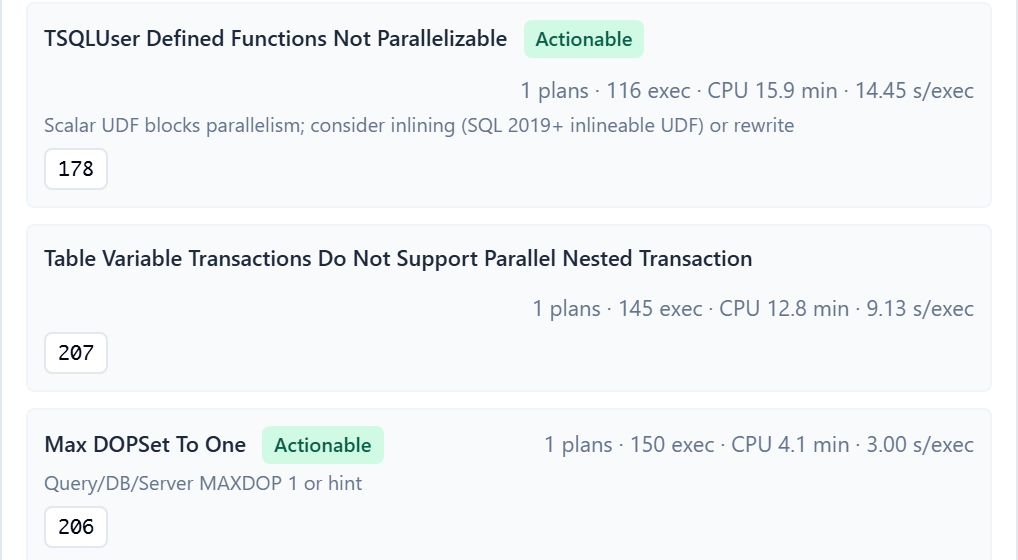1018x560 pixels.
Task: Click the 145 exec CPU 12.8 min stats line
Action: tap(753, 309)
